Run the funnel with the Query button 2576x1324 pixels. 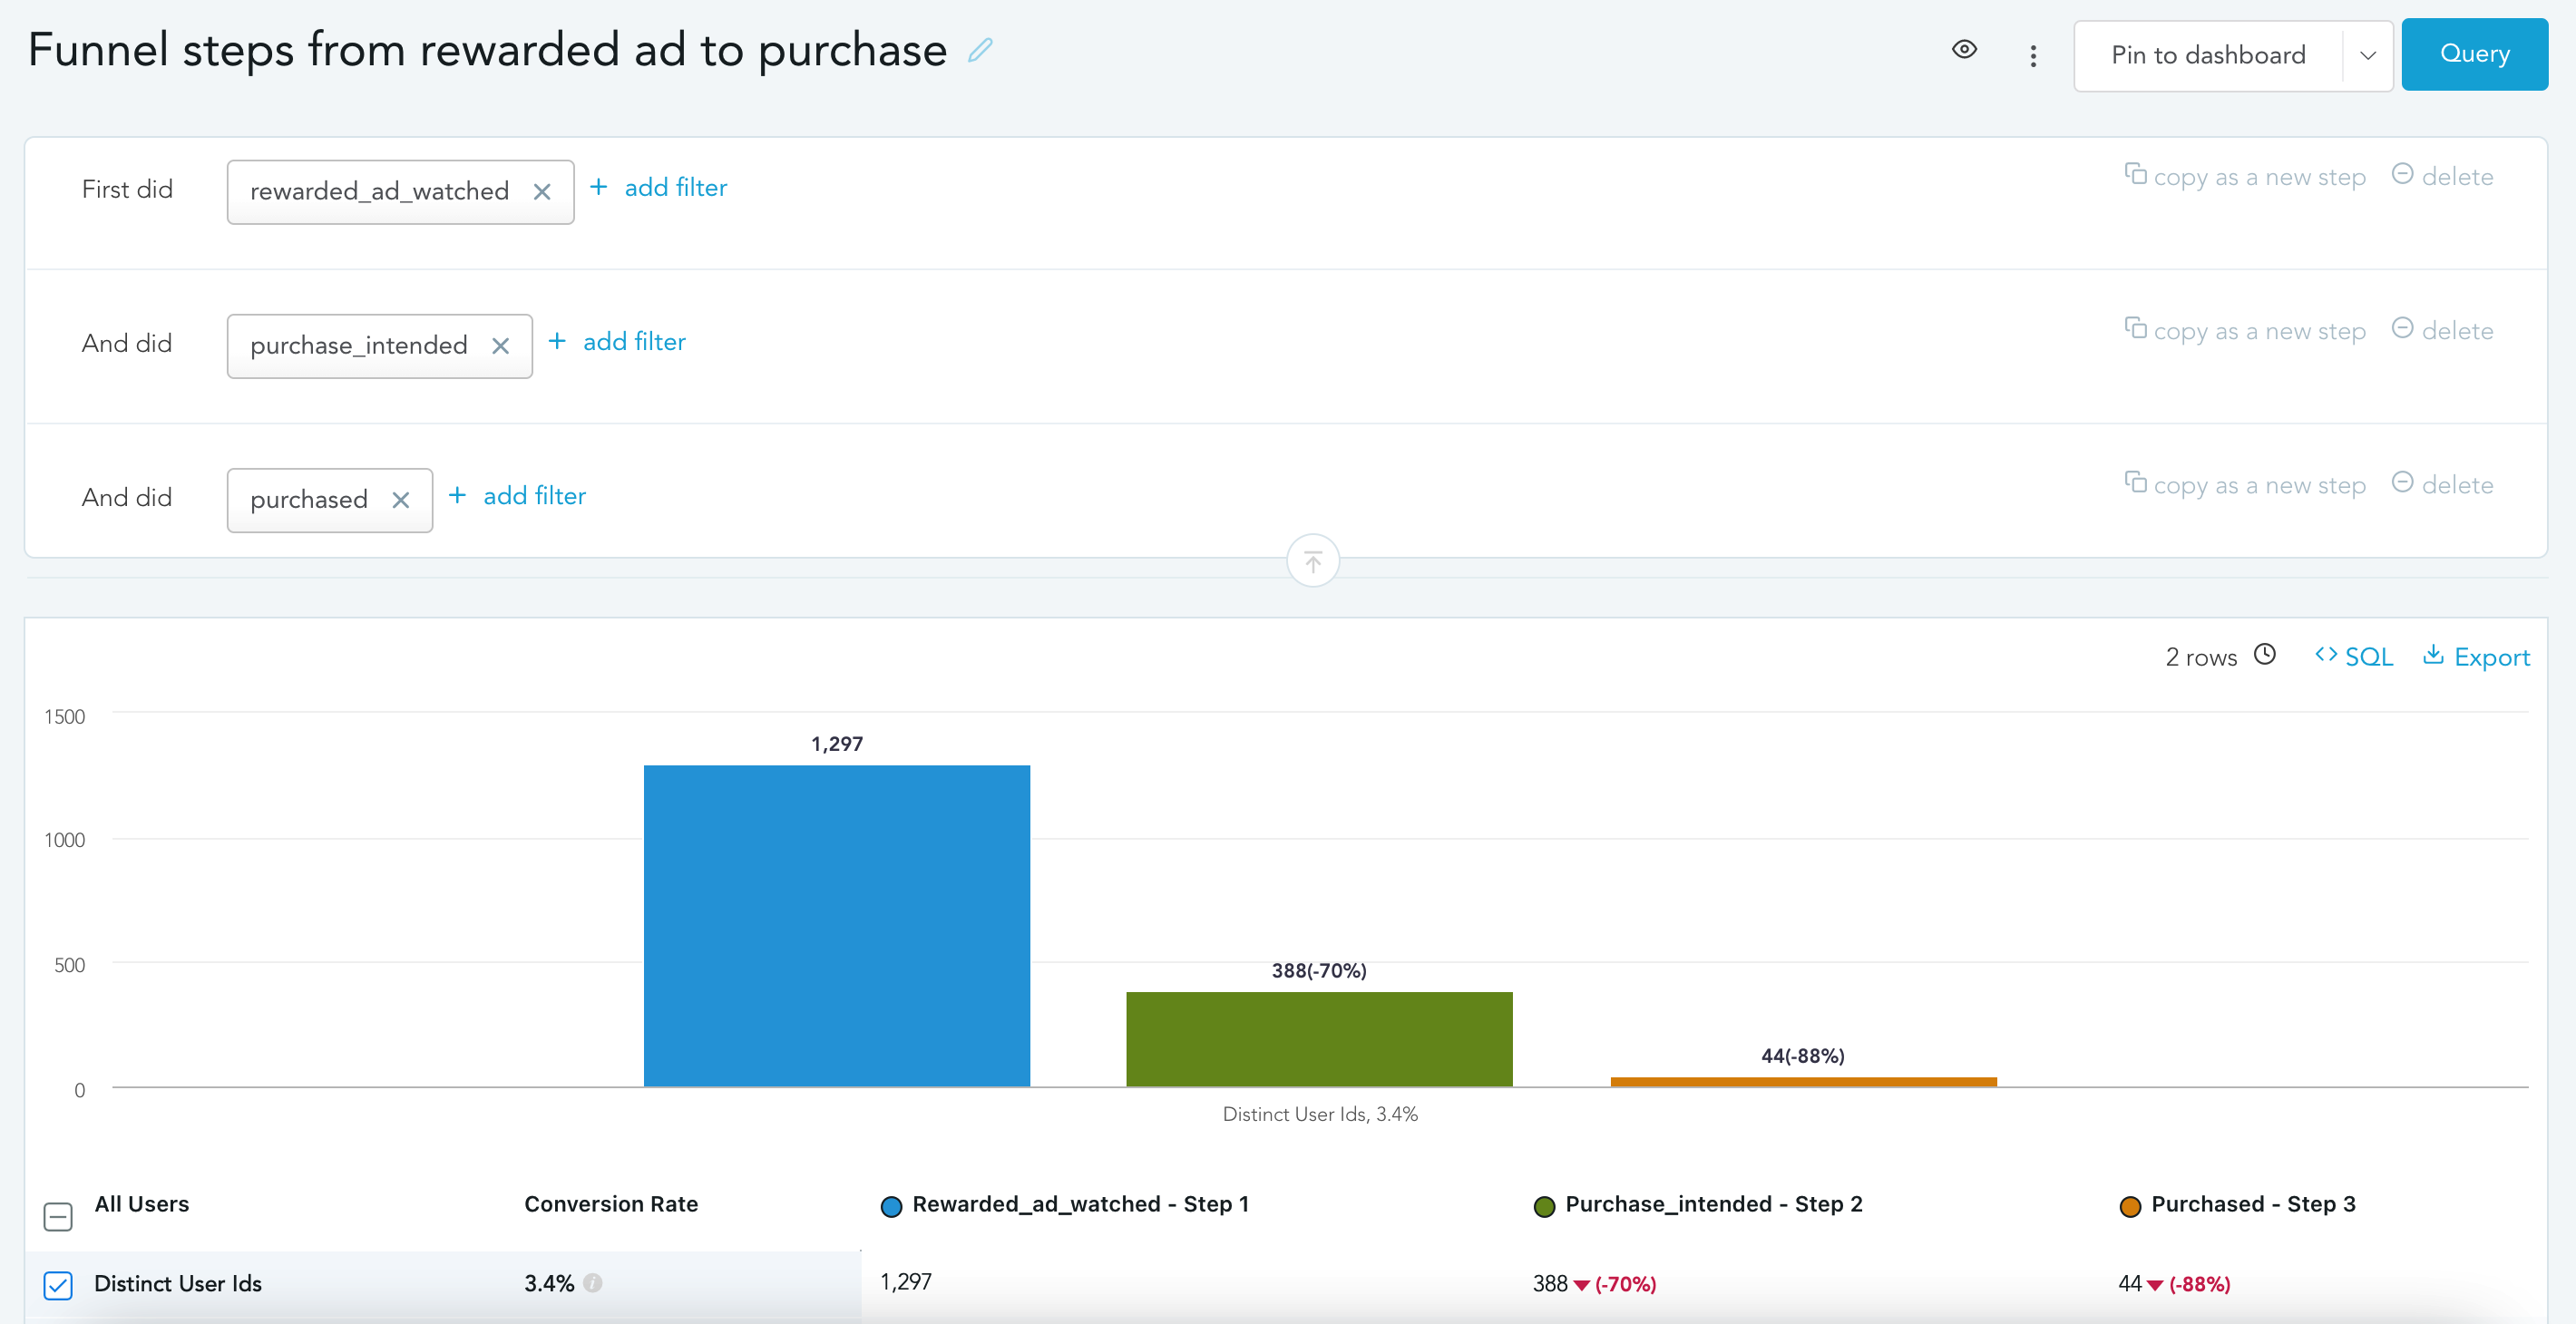[x=2474, y=54]
